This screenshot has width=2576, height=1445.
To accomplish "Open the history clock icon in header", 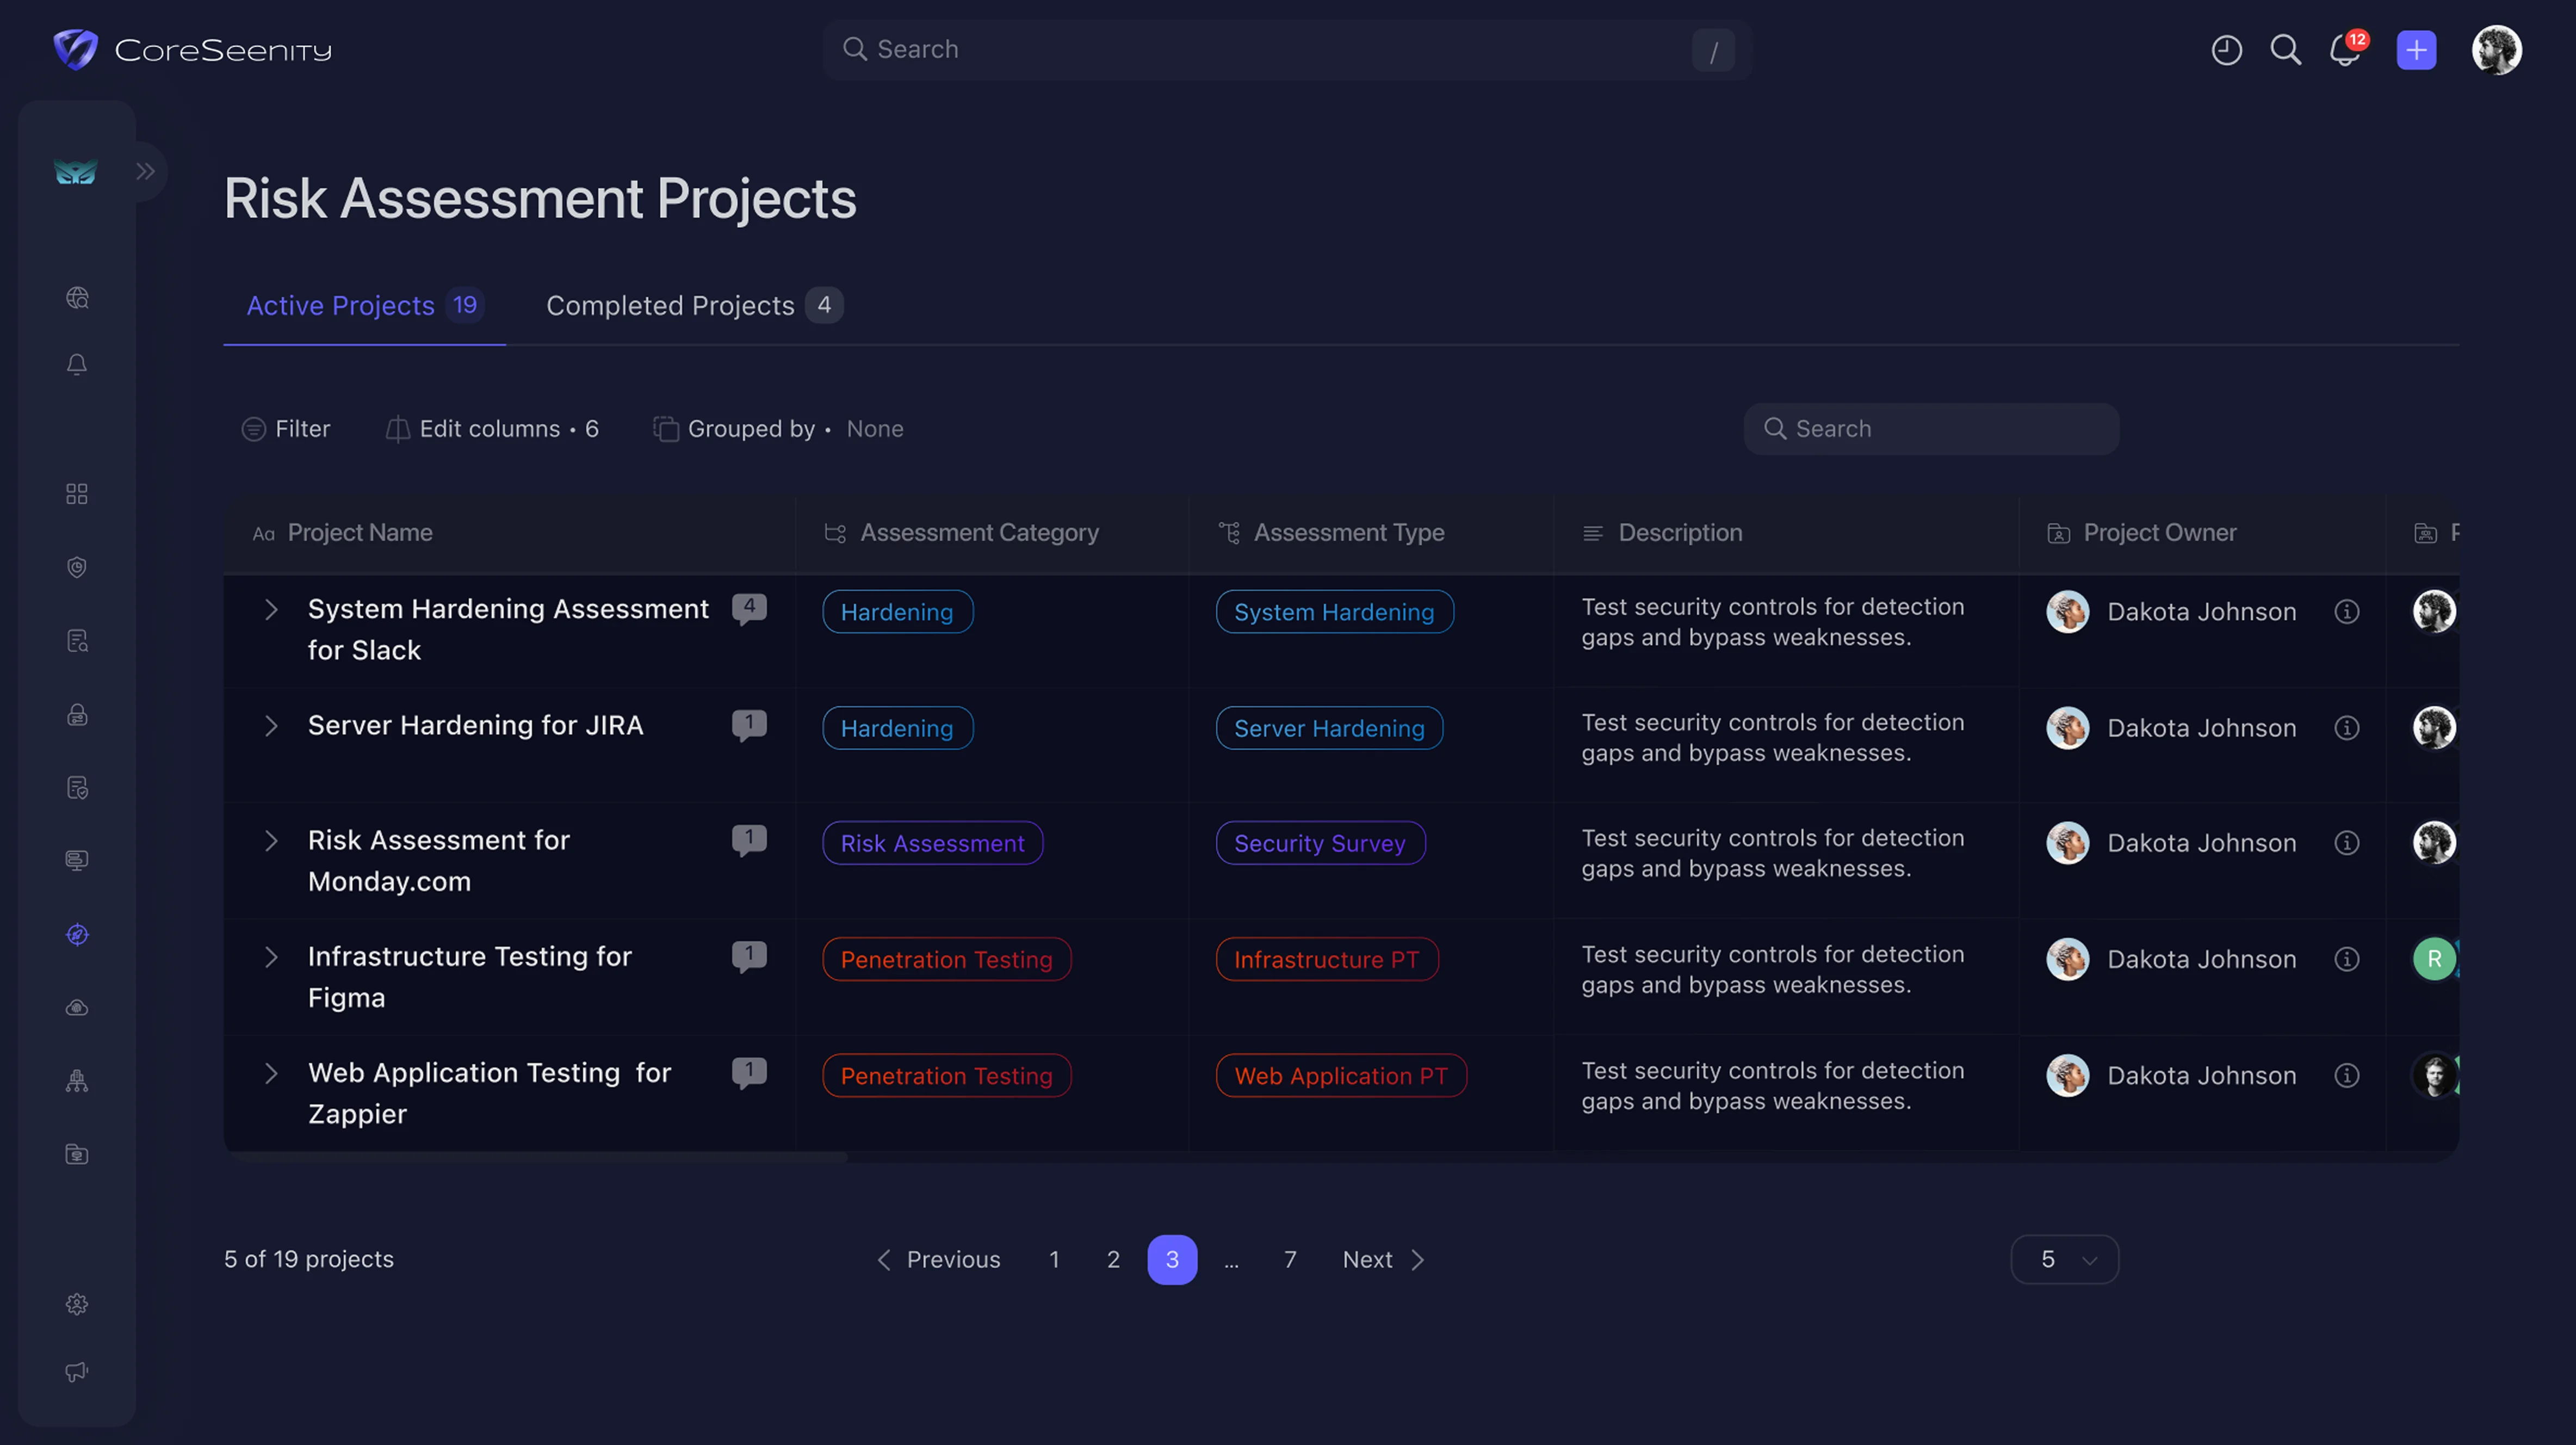I will (2226, 50).
